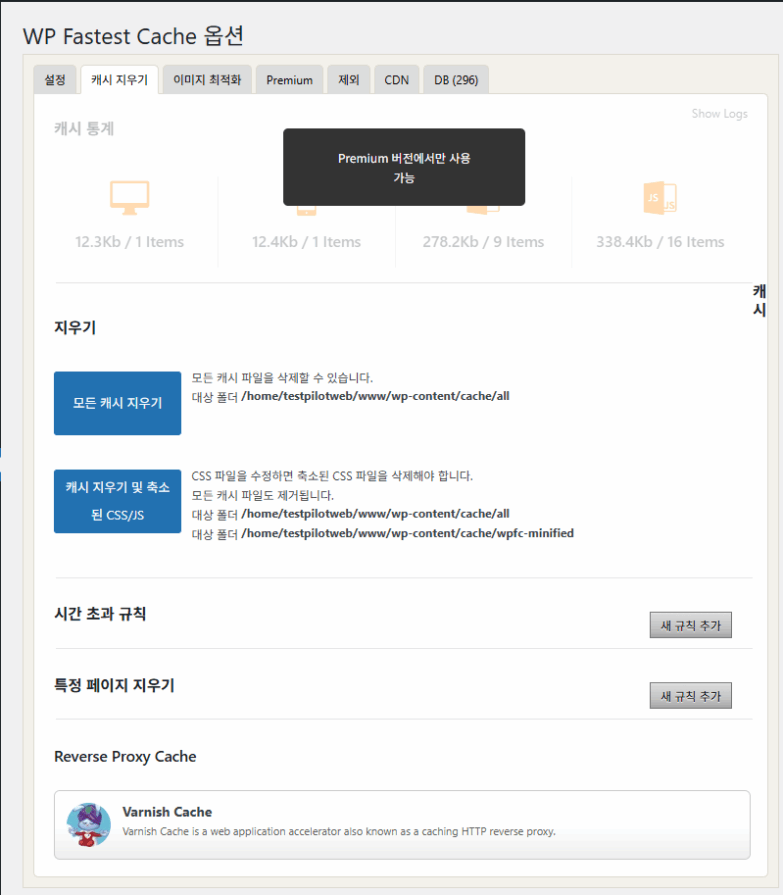
Task: Click the 338.4Kb / 16 Items statistic
Action: 660,241
